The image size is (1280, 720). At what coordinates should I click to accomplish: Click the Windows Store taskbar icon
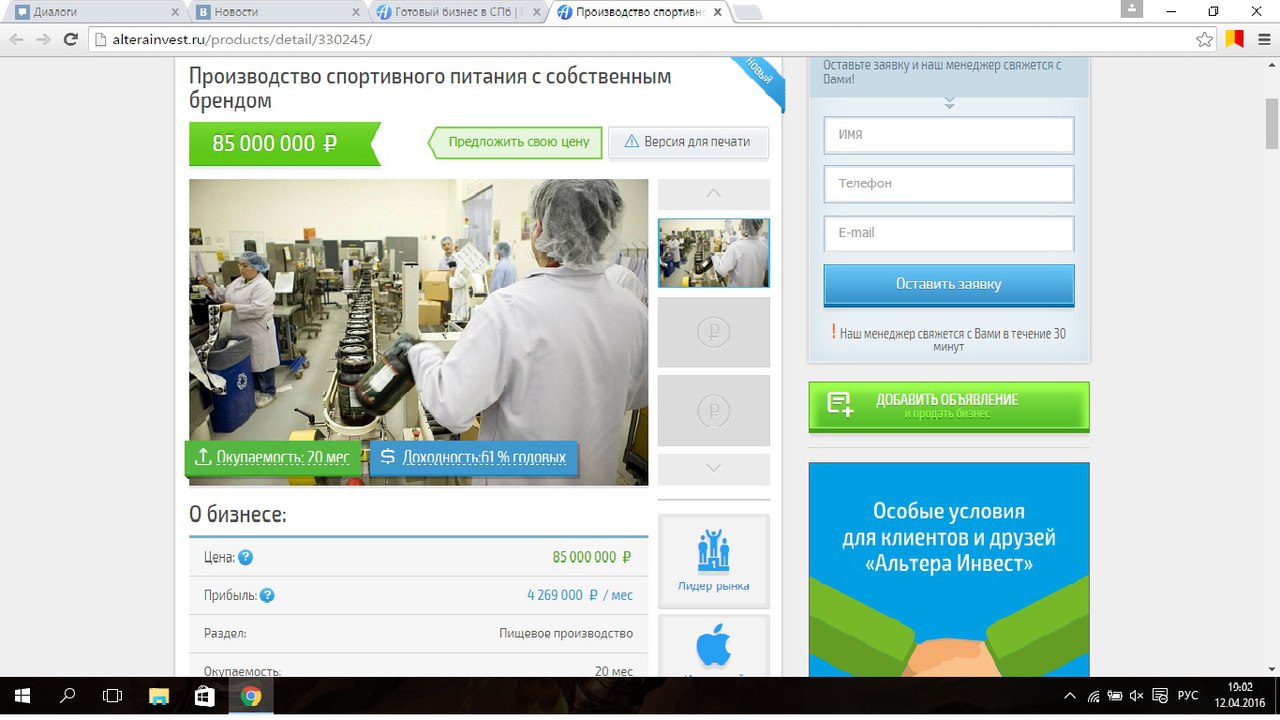(x=204, y=696)
